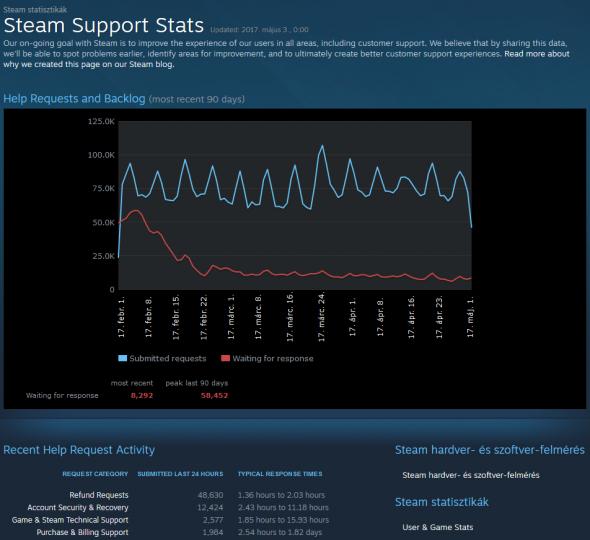This screenshot has width=590, height=540.
Task: Click the SUBMITTED LAST 24 HOURS header
Action: click(180, 474)
